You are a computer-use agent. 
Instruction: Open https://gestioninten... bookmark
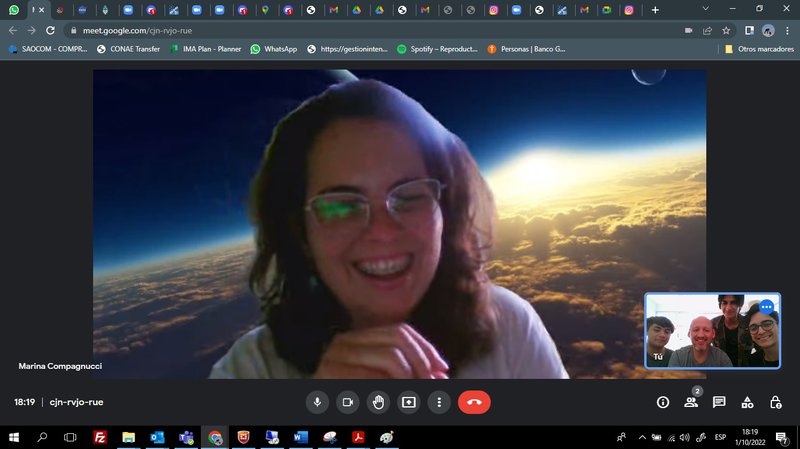[347, 49]
